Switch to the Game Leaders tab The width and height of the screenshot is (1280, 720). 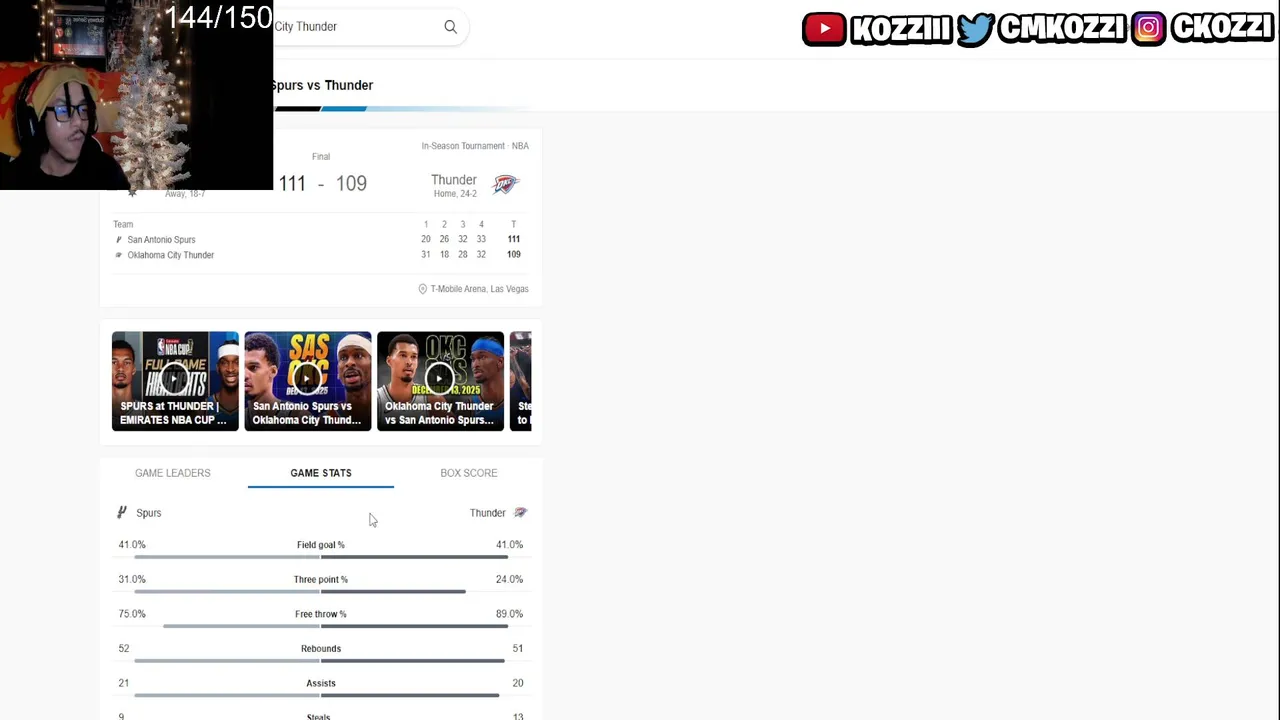(x=173, y=473)
